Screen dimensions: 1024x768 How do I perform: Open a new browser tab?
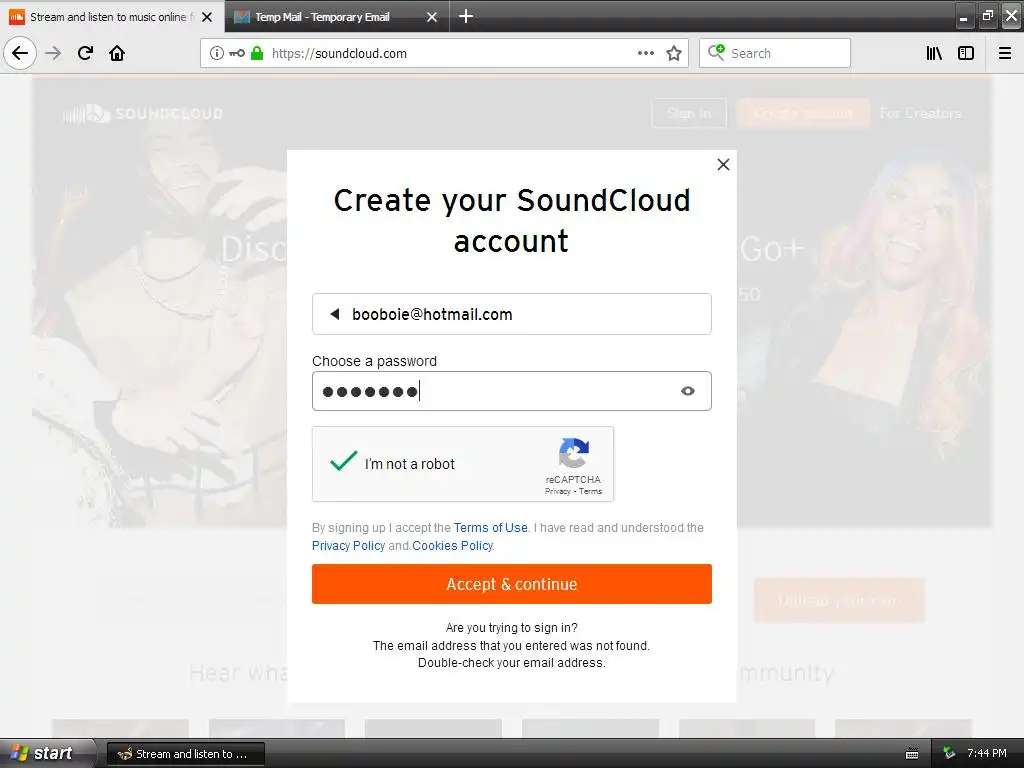(x=466, y=16)
